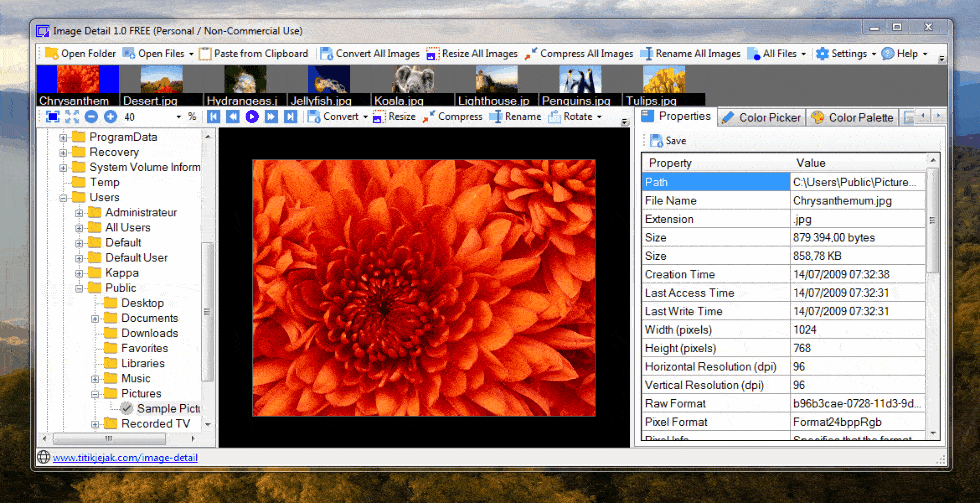Expand the Music folder

[x=95, y=379]
